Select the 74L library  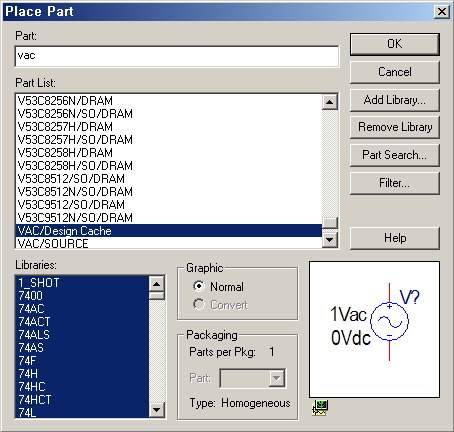(x=82, y=412)
